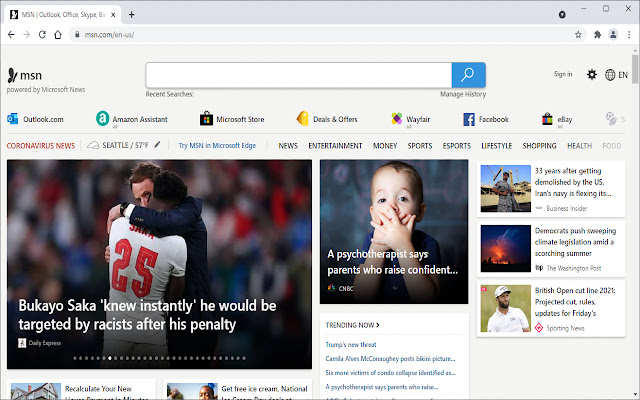Click SEATTLE / 57°F weather text
The height and width of the screenshot is (400, 640).
coord(125,145)
